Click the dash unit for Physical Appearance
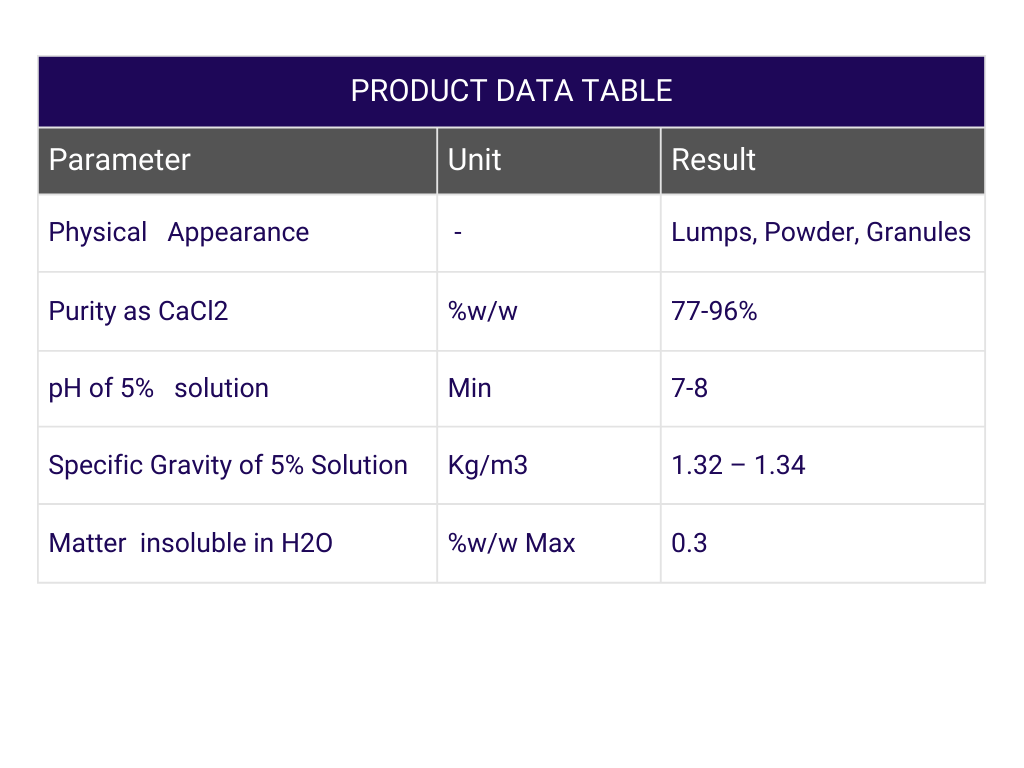The image size is (1024, 768). (x=458, y=232)
